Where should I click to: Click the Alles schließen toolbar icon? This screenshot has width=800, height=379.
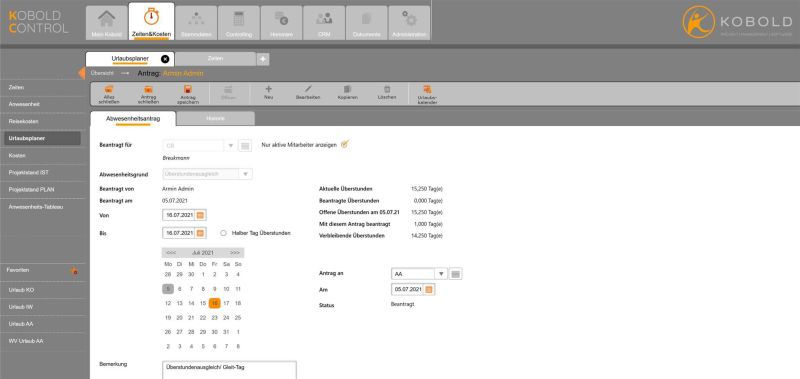pos(109,89)
